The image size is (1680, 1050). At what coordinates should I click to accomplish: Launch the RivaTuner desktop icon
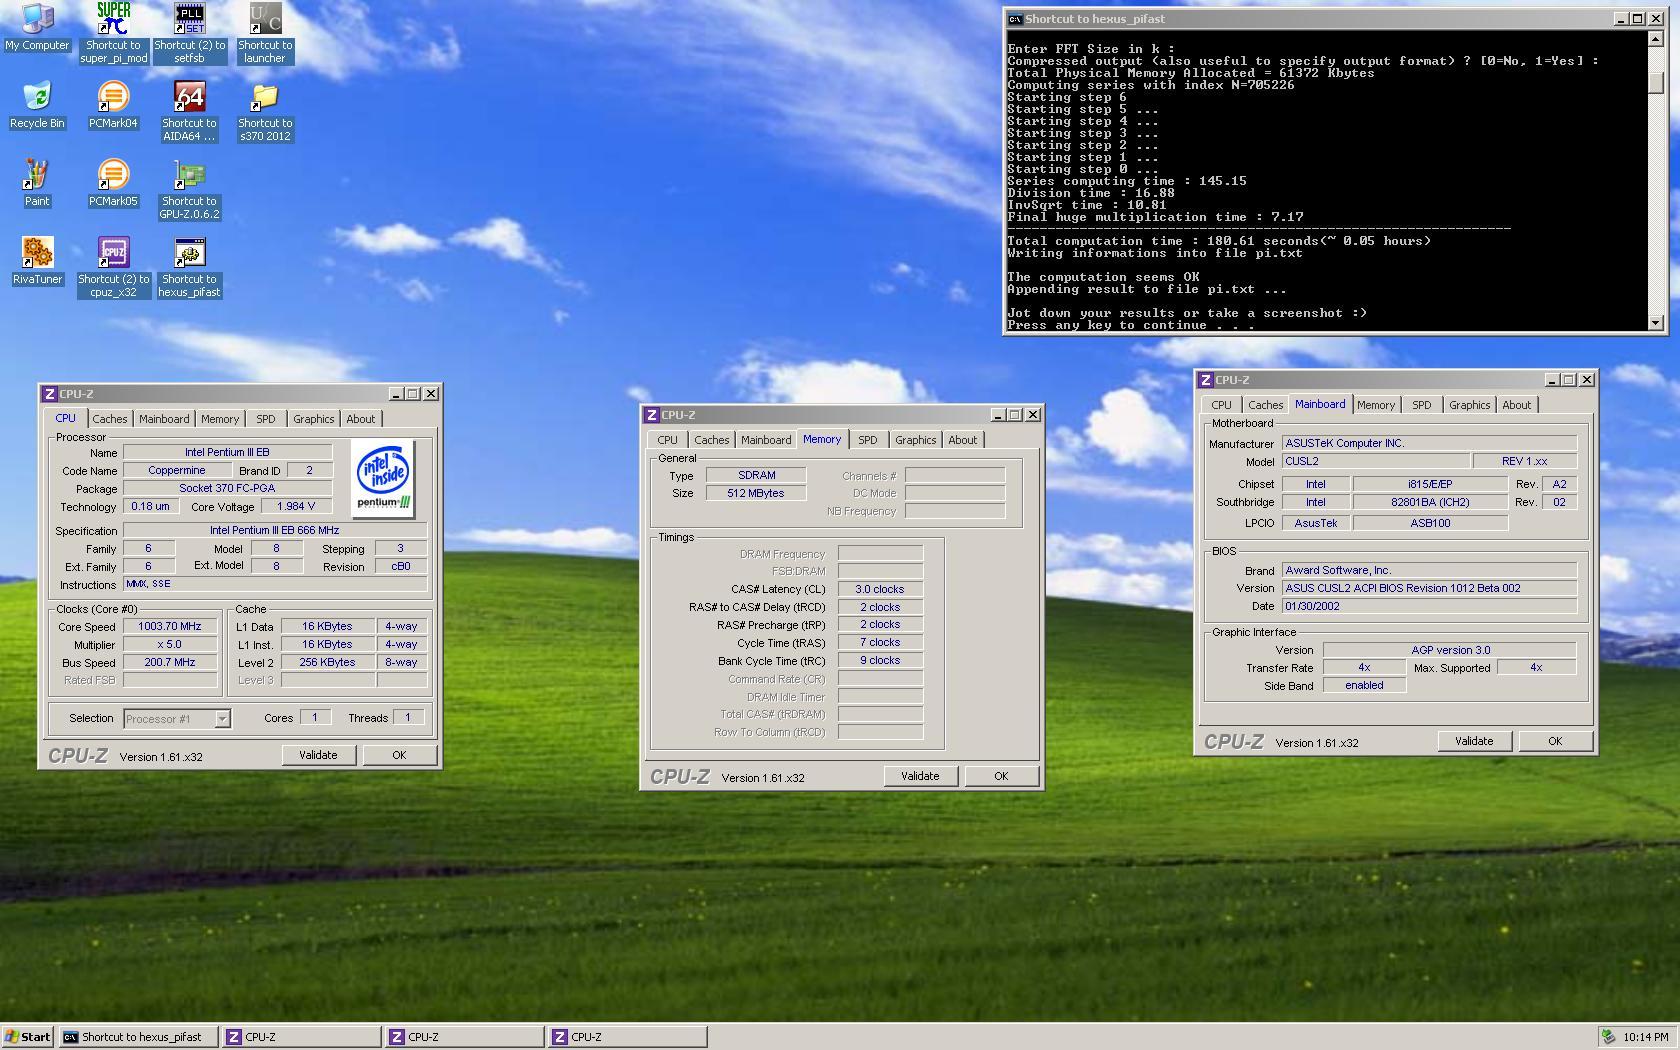coord(37,261)
